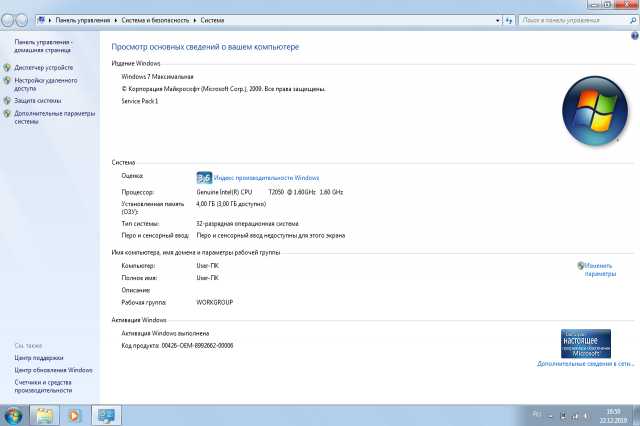Open Дополнительные параметры системы link
The image size is (640, 426).
coord(55,118)
